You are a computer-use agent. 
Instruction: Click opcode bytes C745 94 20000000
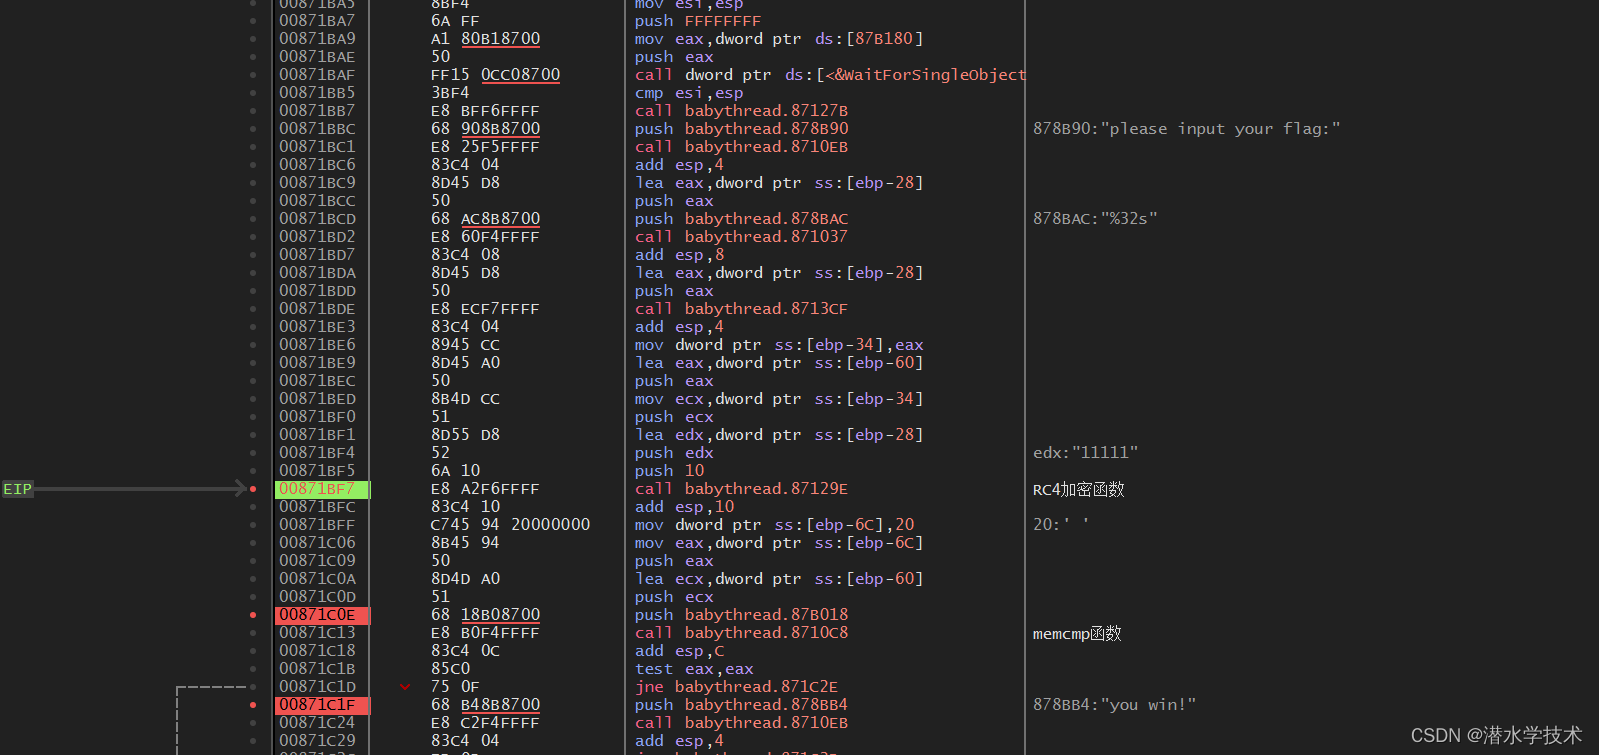pyautogui.click(x=510, y=525)
